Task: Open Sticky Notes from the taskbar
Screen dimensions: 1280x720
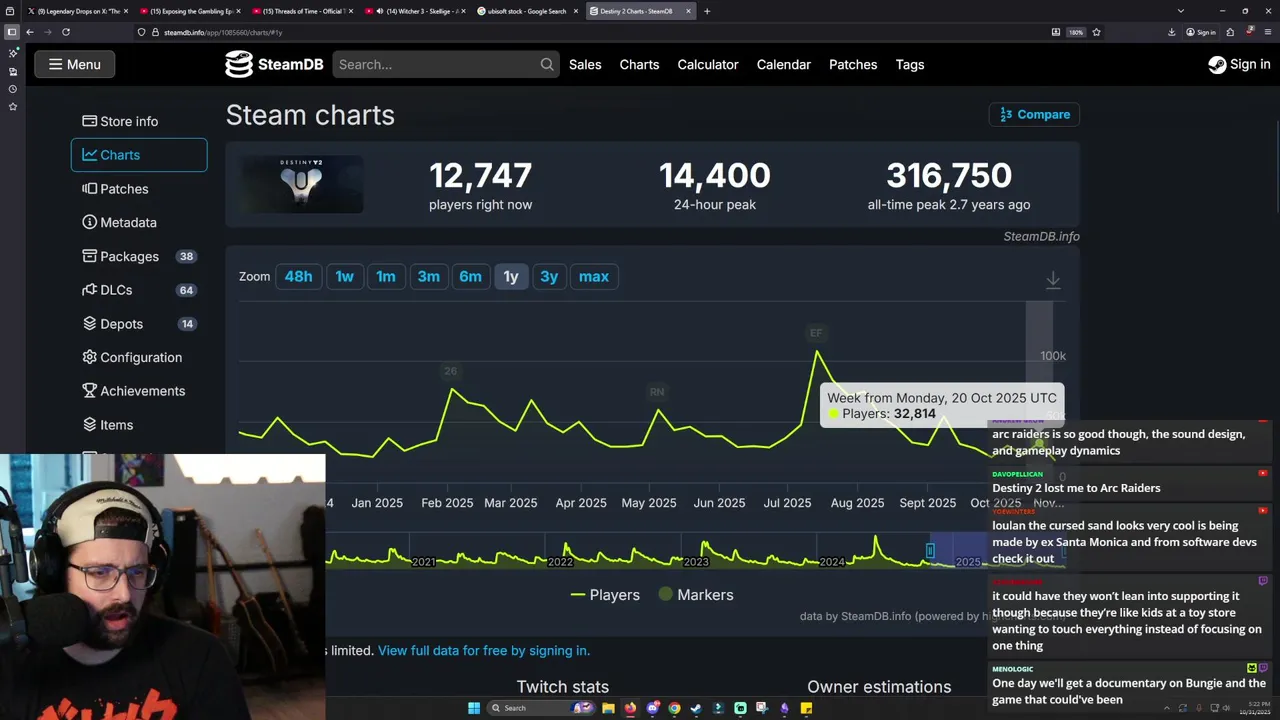Action: [x=806, y=708]
